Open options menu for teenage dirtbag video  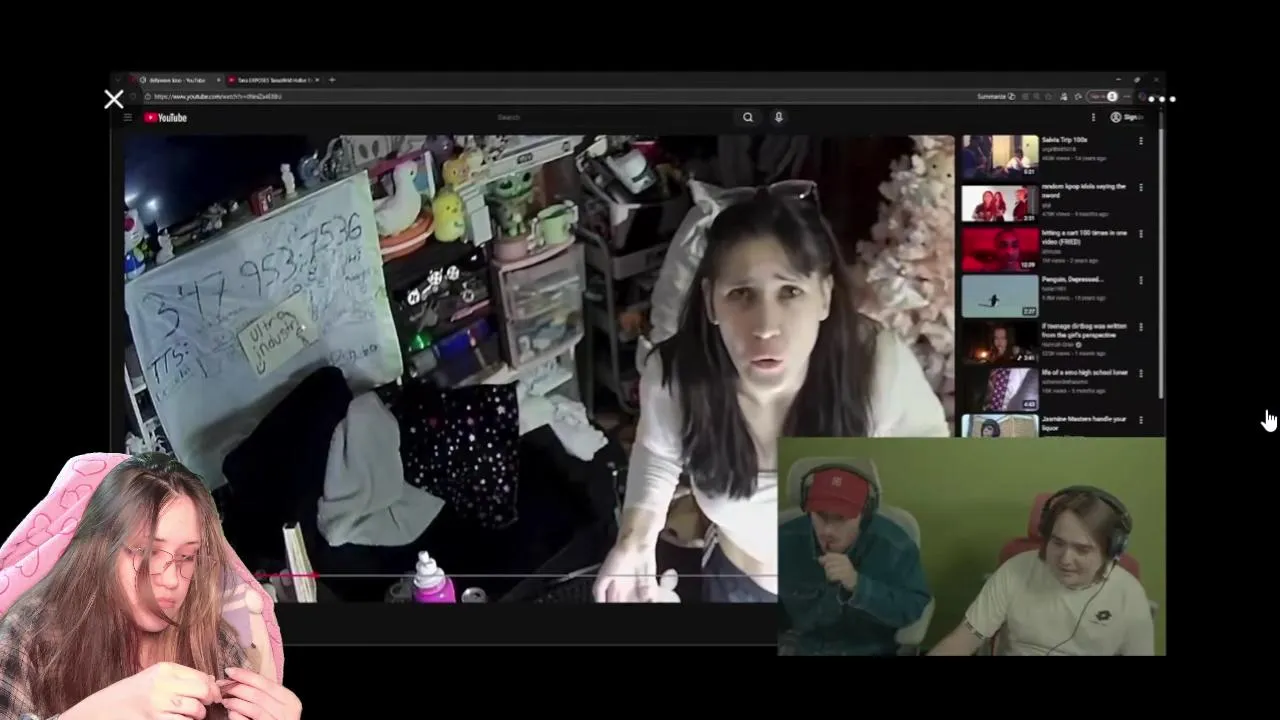1140,327
